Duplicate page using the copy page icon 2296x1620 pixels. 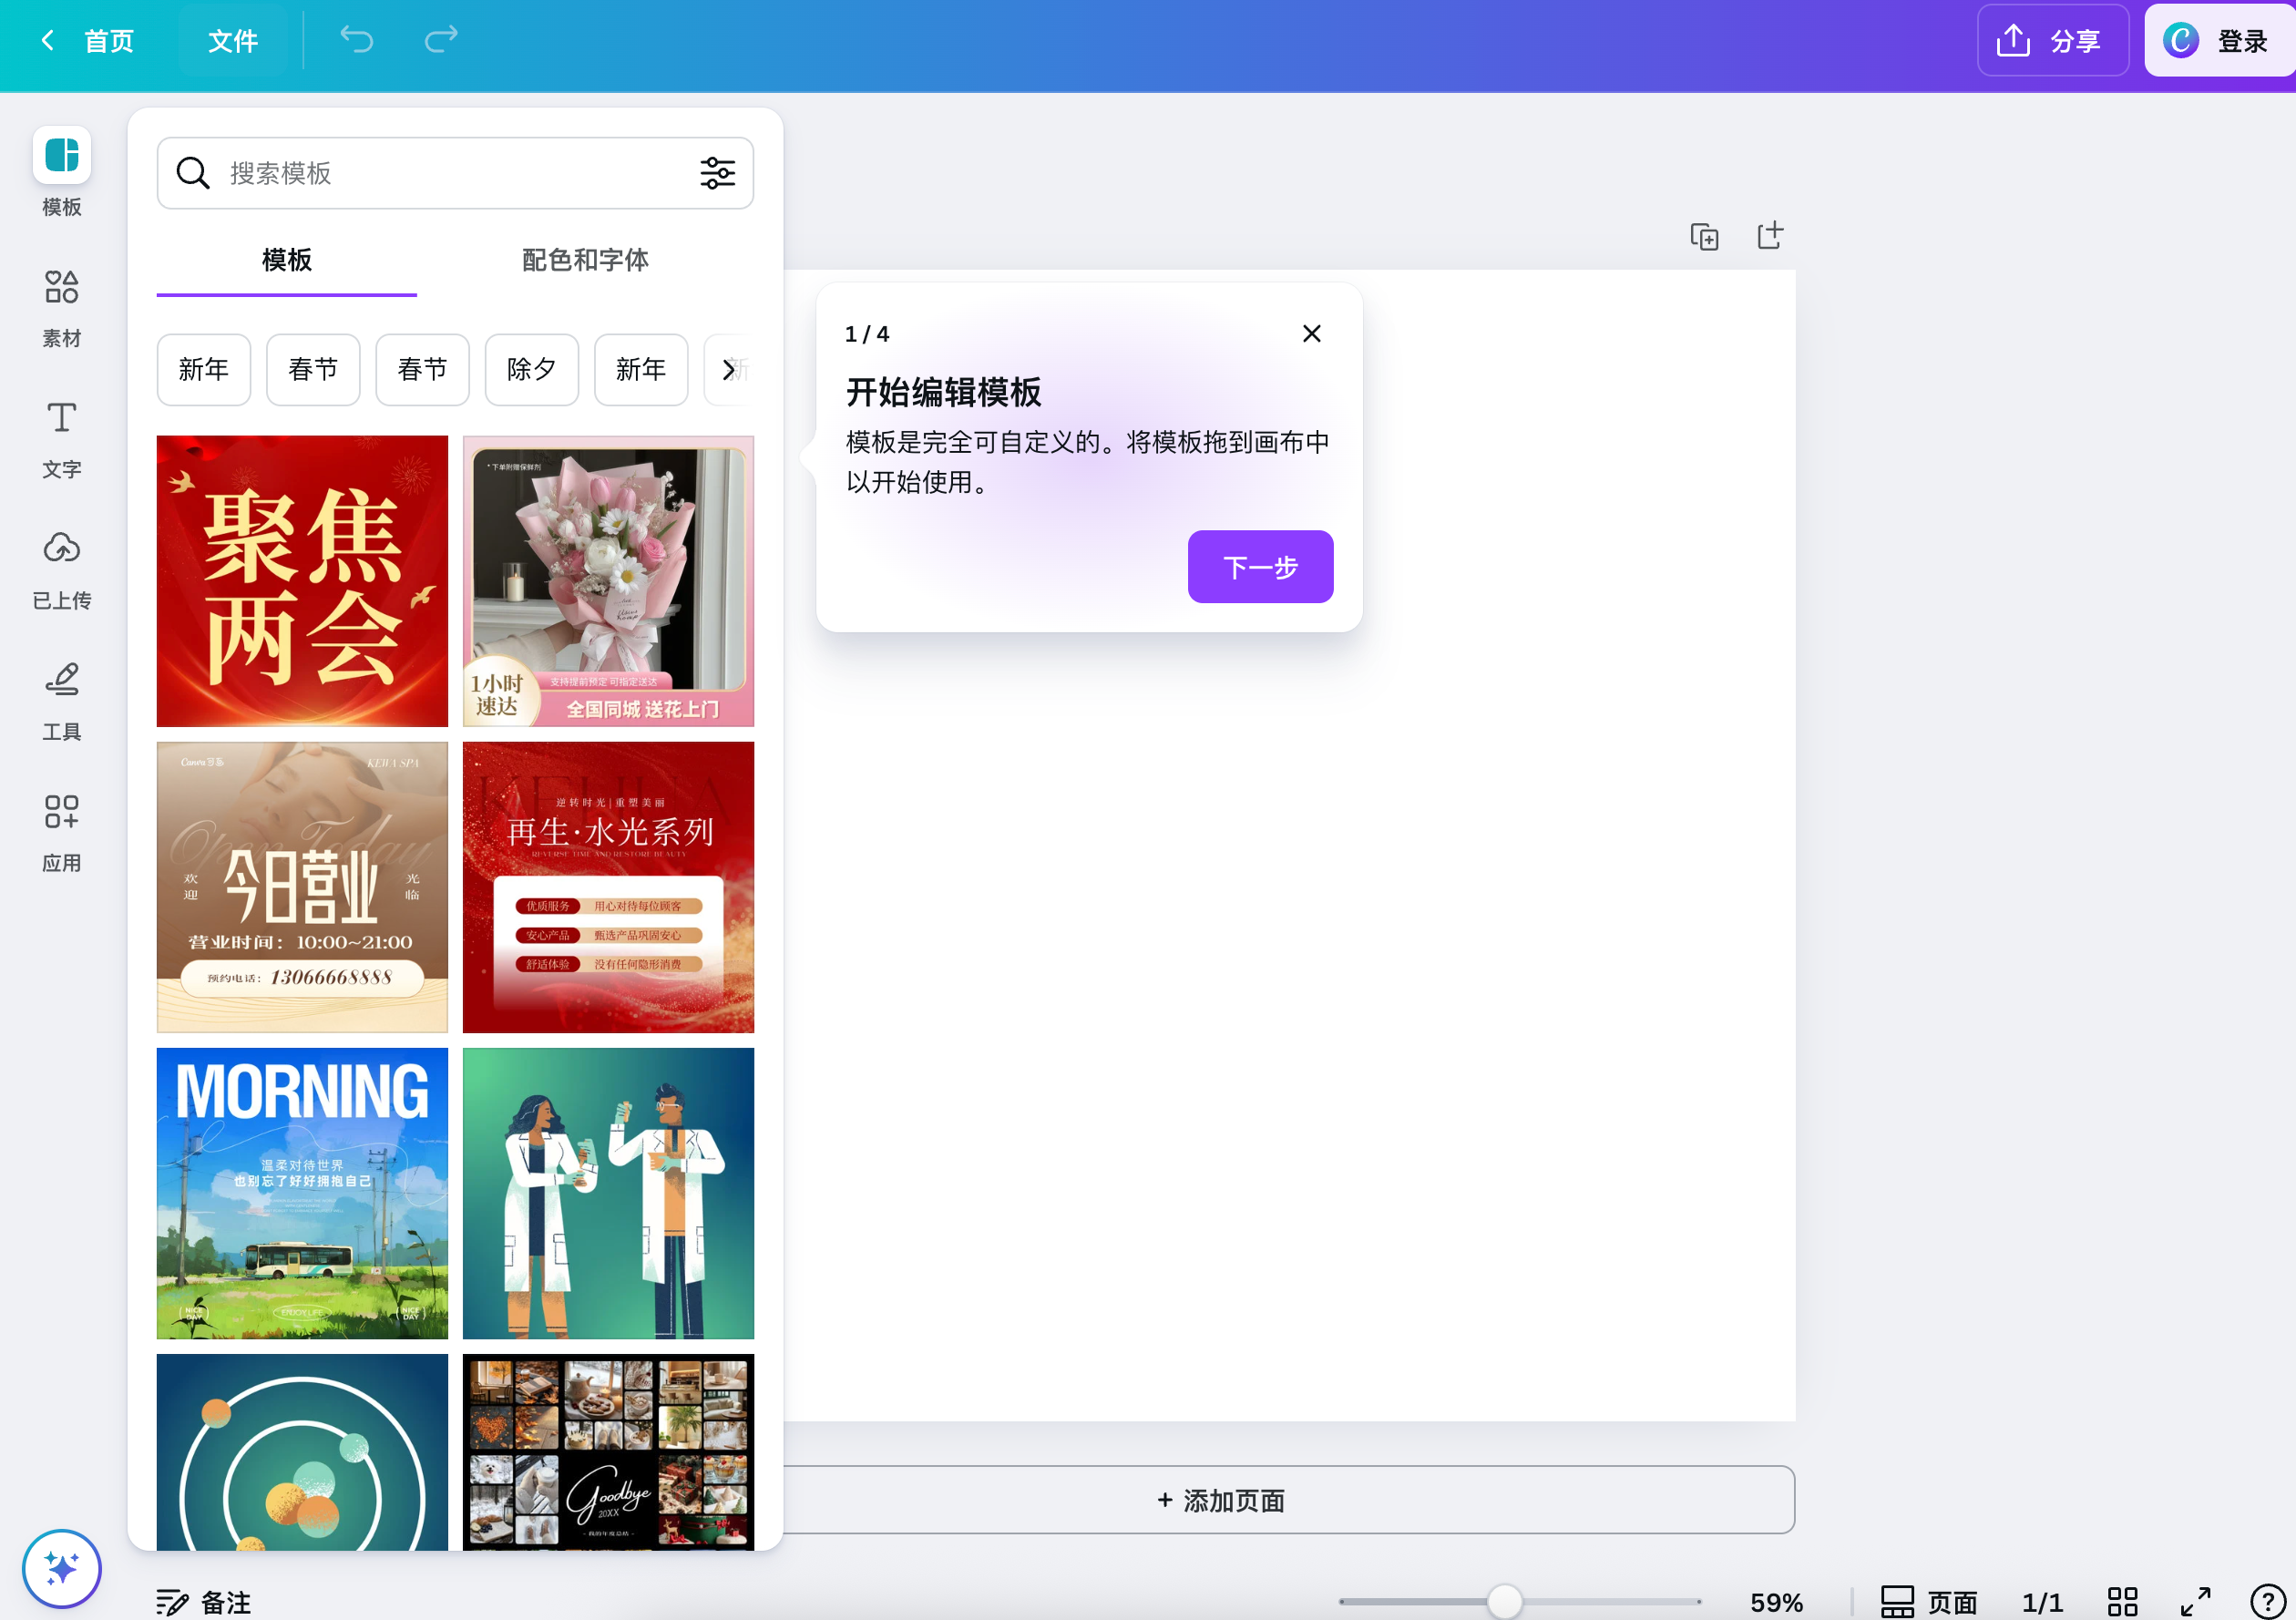[1704, 237]
